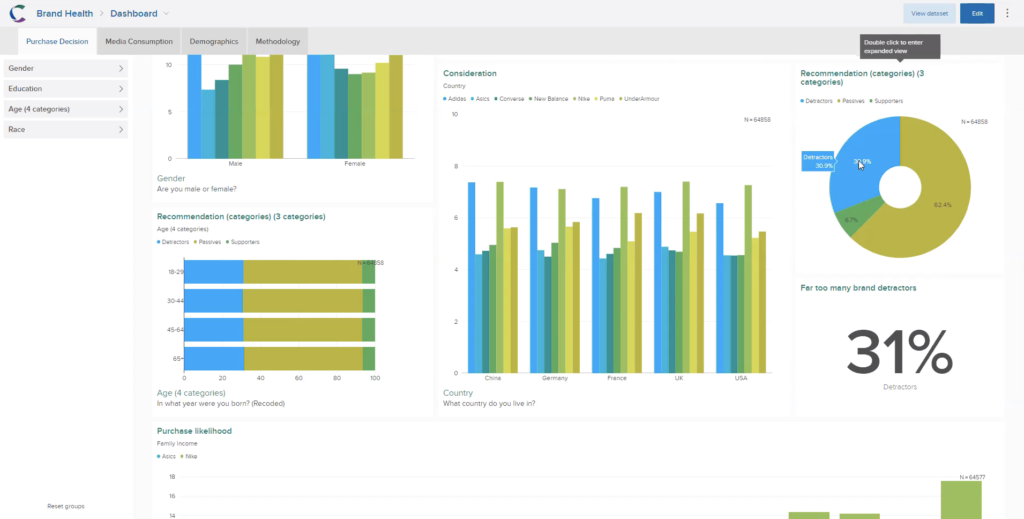Switch to the Media Consumption tab
Image resolution: width=1024 pixels, height=519 pixels.
[139, 41]
